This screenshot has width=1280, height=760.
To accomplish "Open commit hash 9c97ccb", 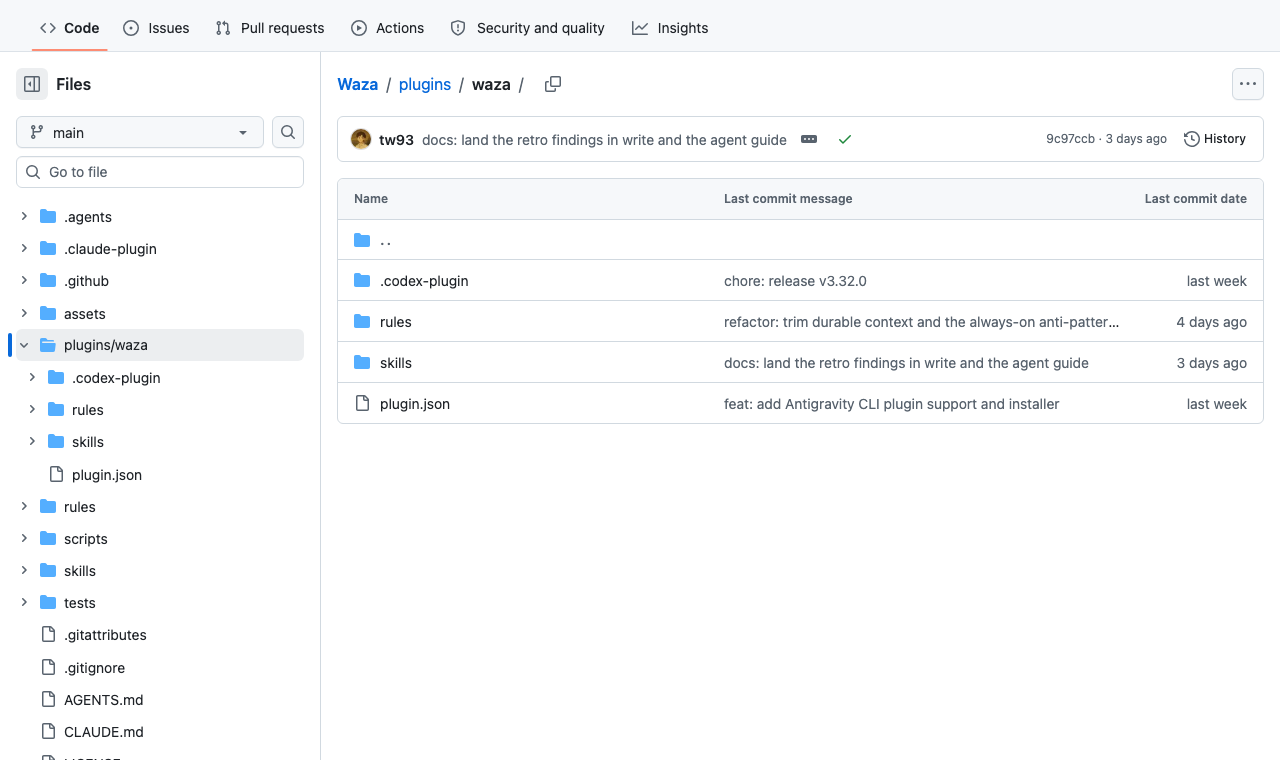I will 1070,139.
